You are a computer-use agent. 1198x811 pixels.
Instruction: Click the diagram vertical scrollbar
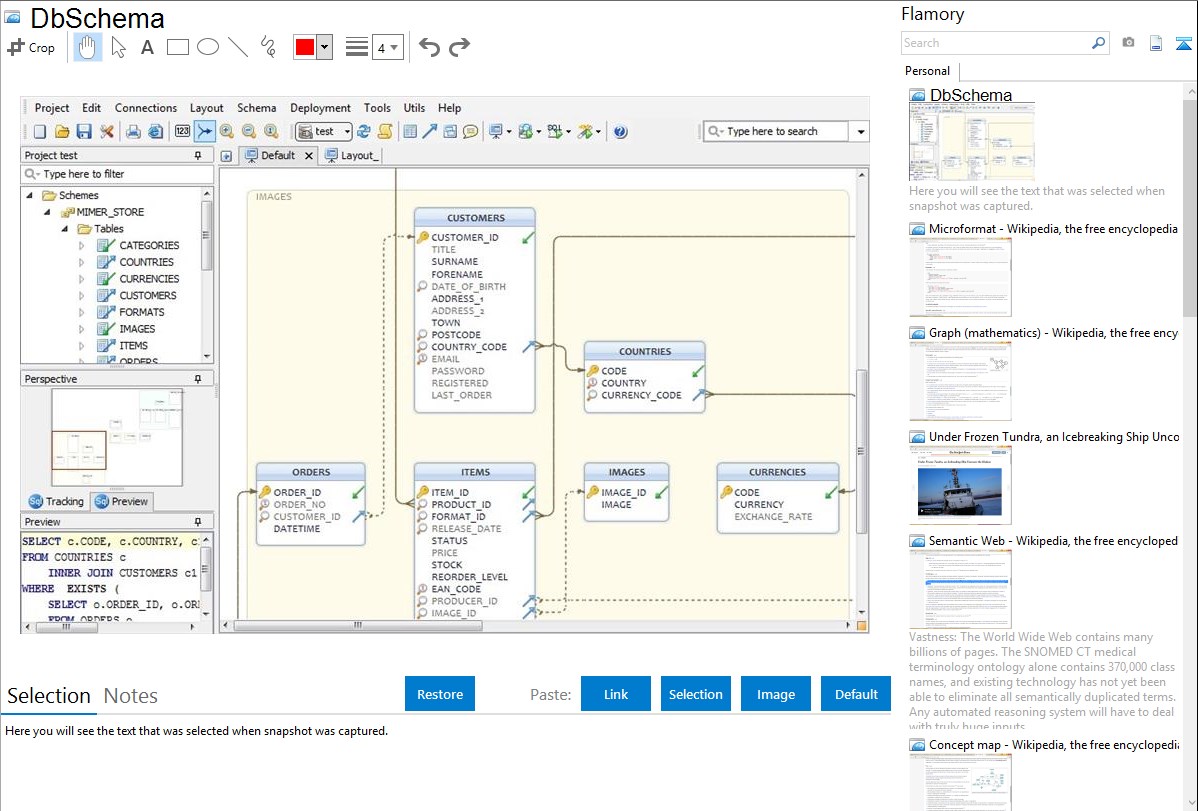coord(862,451)
